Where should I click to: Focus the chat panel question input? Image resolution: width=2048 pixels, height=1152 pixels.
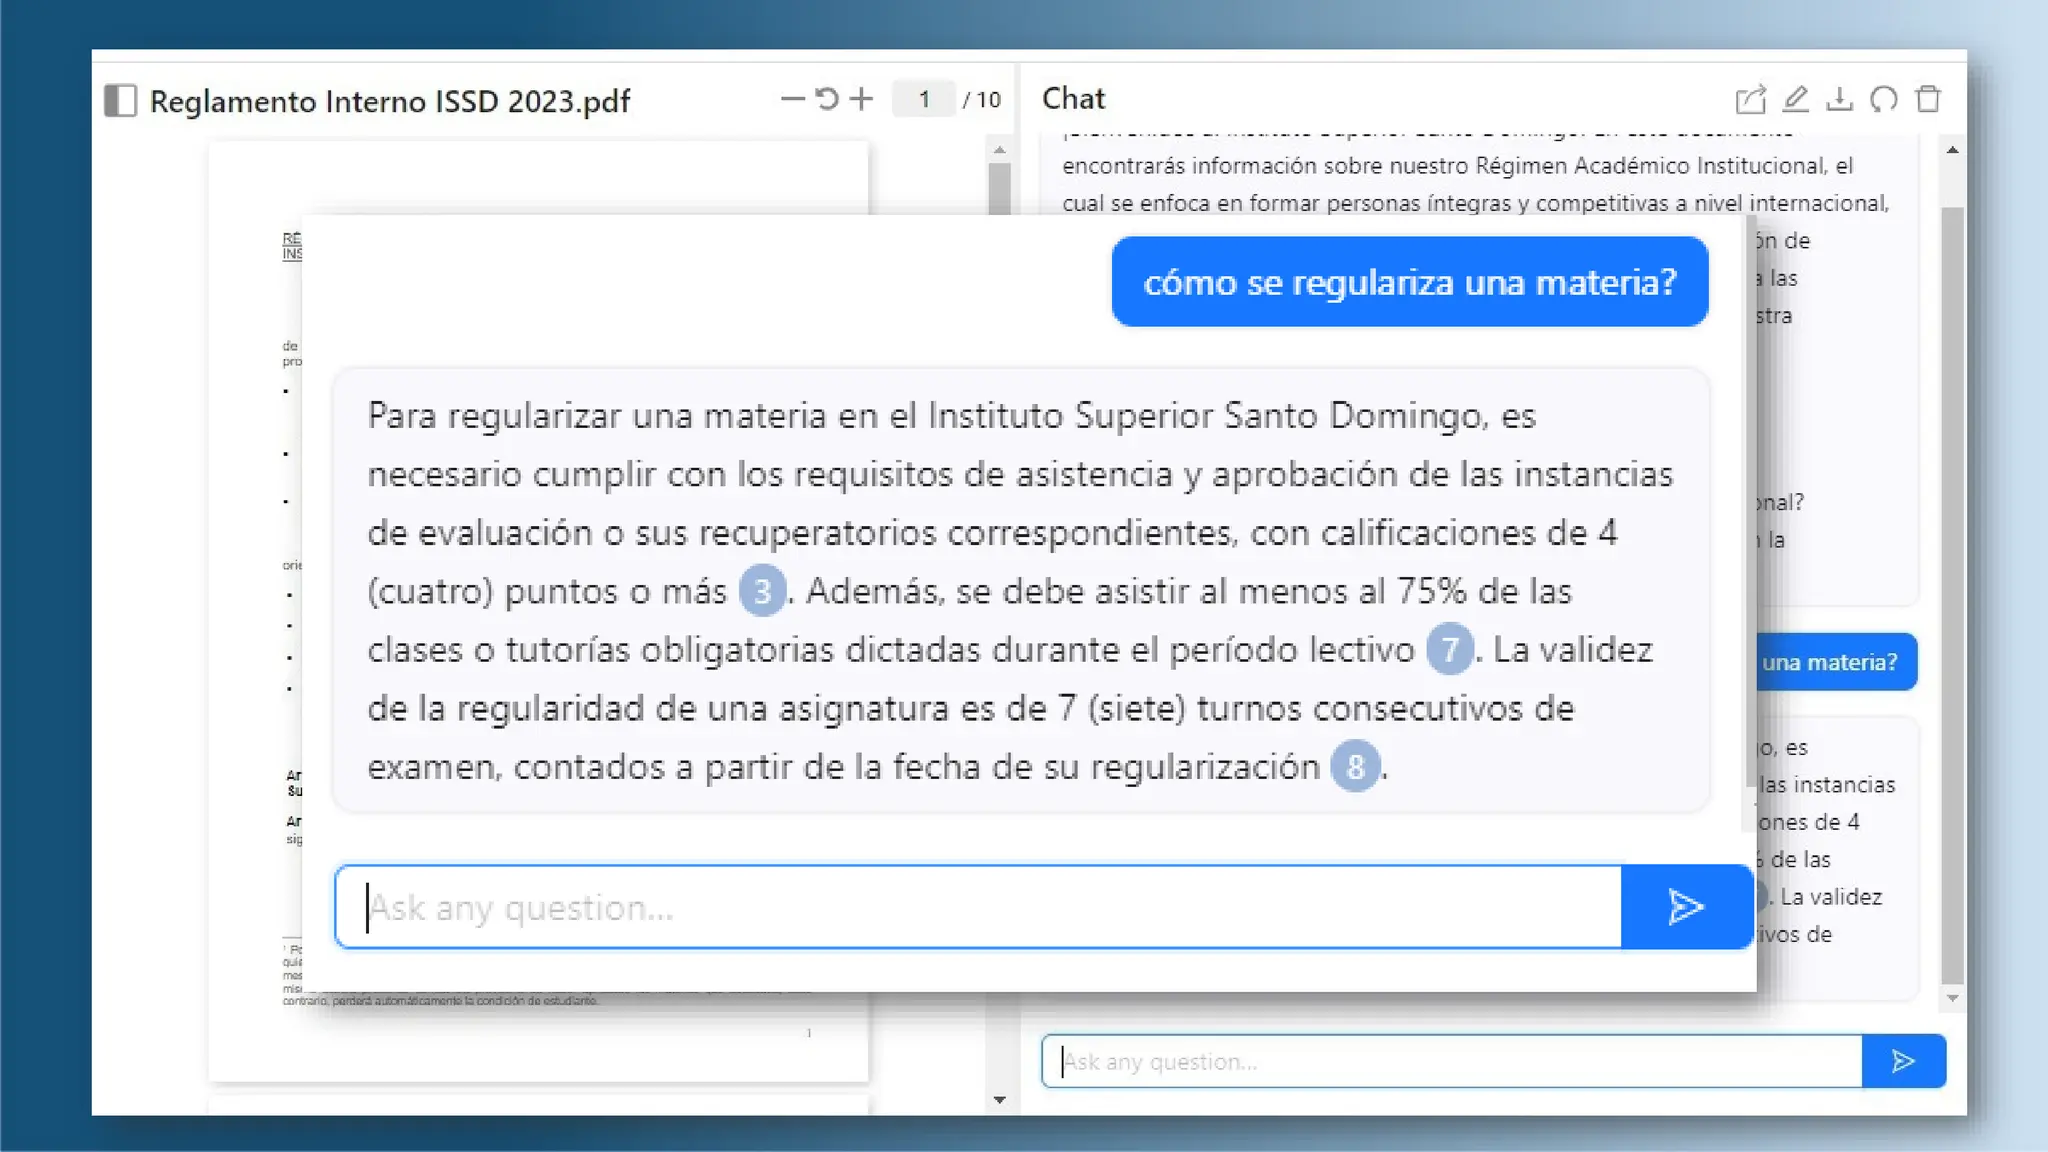point(1450,1061)
